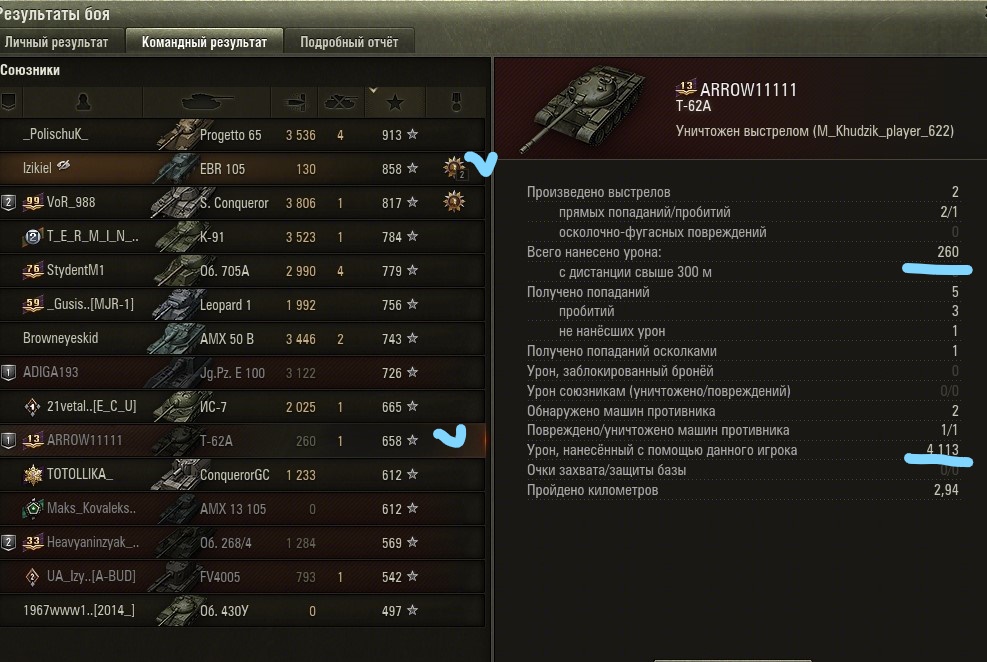Toggle the eye icon beside Izikiel

pos(64,166)
